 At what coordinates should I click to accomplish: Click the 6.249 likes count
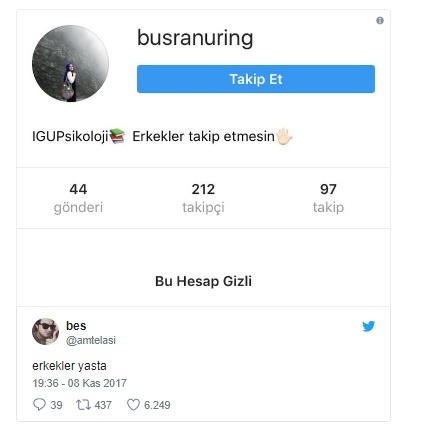pos(157,405)
